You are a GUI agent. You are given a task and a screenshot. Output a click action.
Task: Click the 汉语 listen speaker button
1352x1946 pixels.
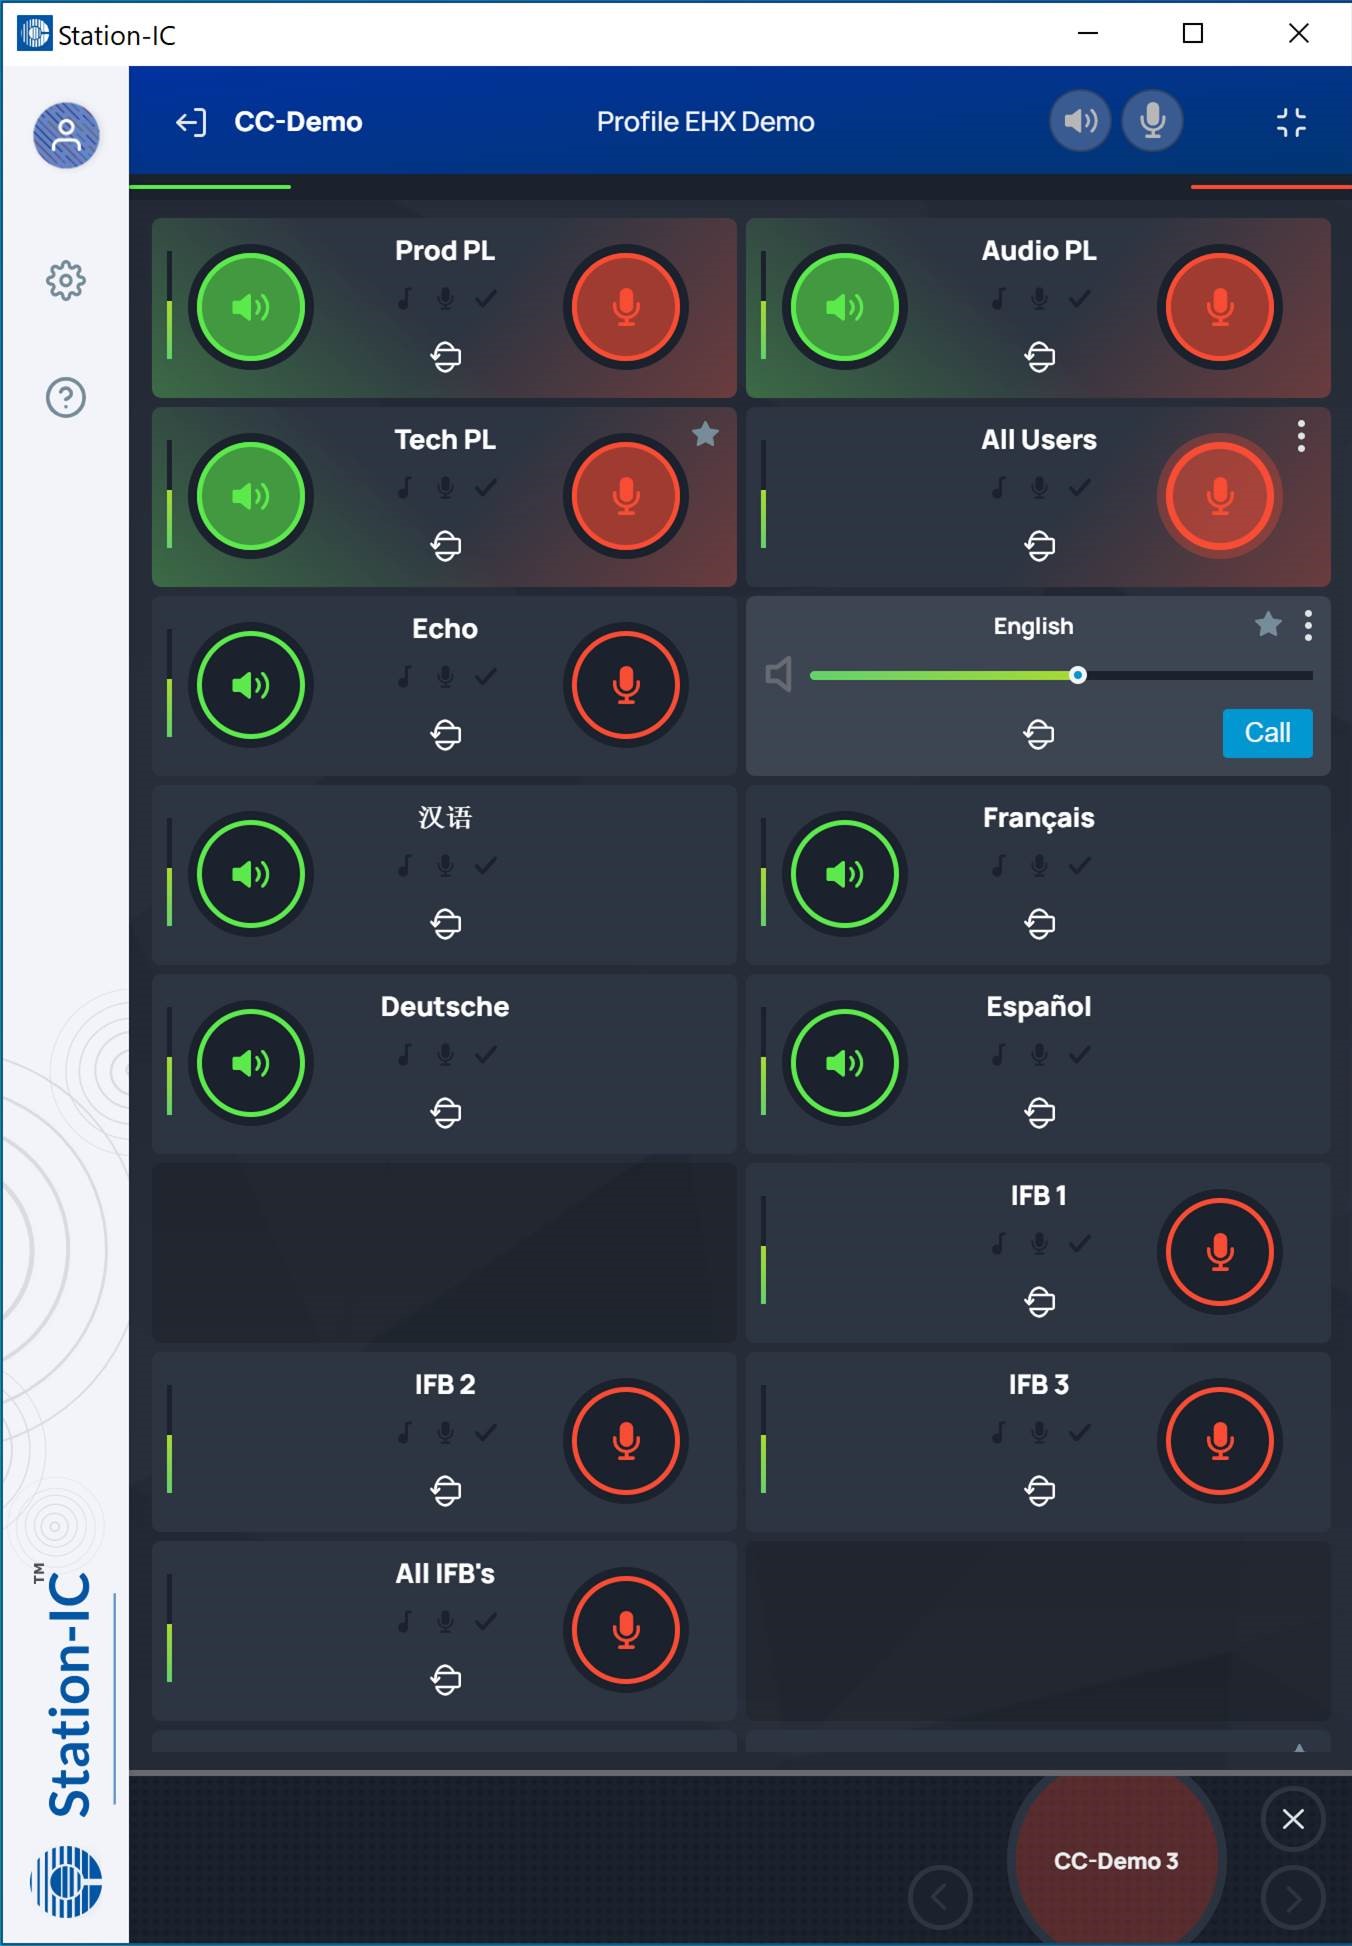click(251, 874)
